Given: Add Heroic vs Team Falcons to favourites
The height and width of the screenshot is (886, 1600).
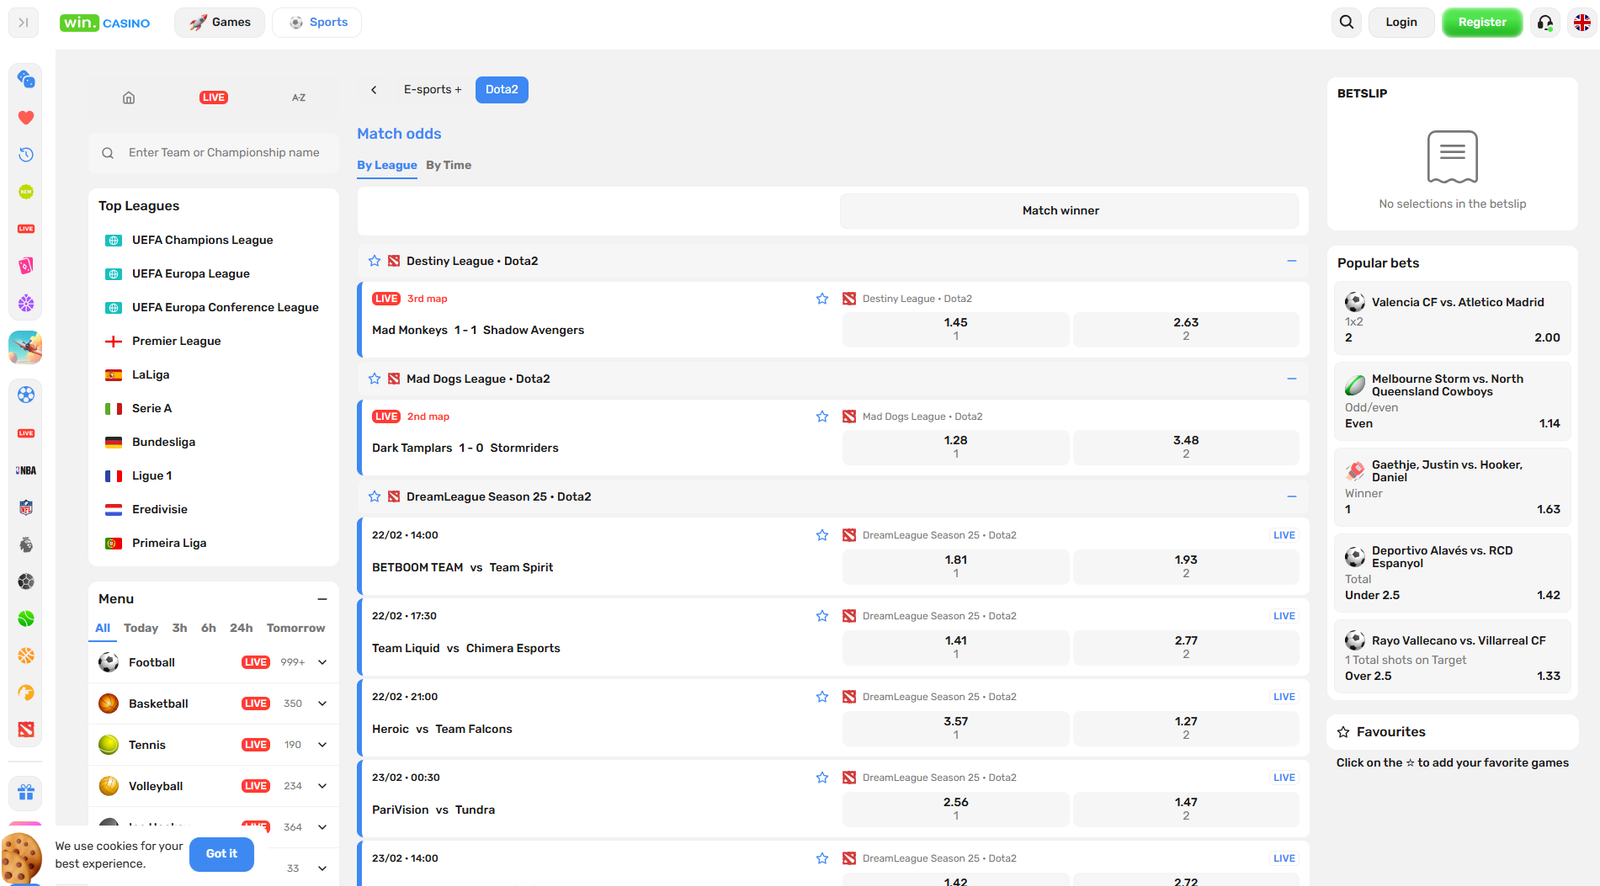Looking at the screenshot, I should coord(822,697).
